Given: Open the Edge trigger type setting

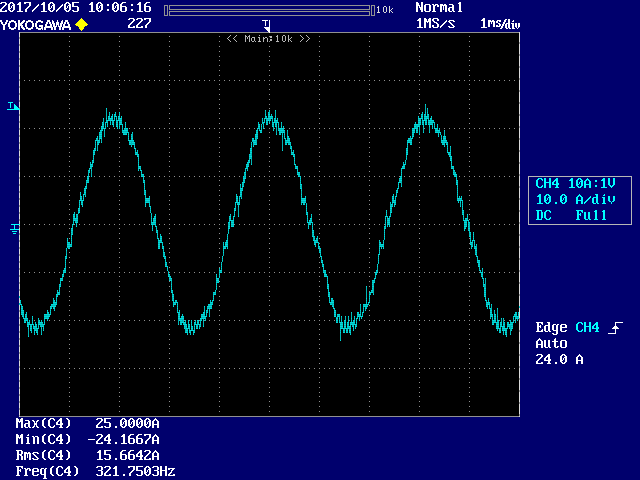Looking at the screenshot, I should [x=551, y=327].
